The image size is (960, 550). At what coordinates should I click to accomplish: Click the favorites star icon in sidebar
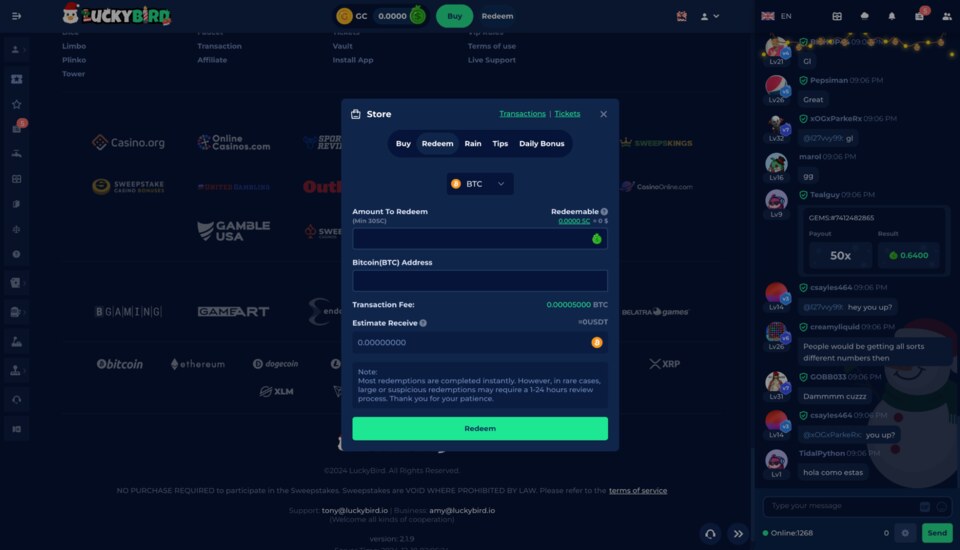tap(16, 104)
